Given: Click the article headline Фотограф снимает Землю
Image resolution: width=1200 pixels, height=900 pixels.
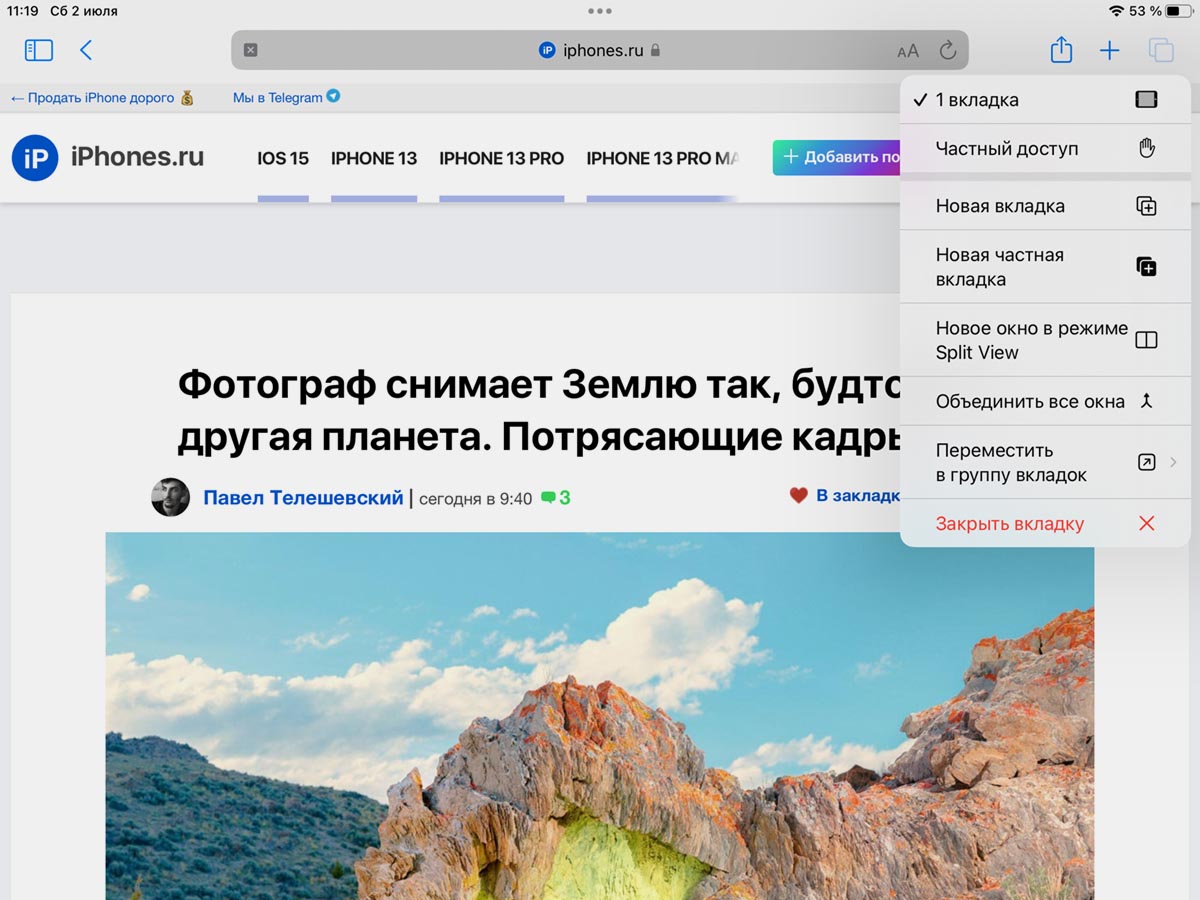Looking at the screenshot, I should point(540,410).
